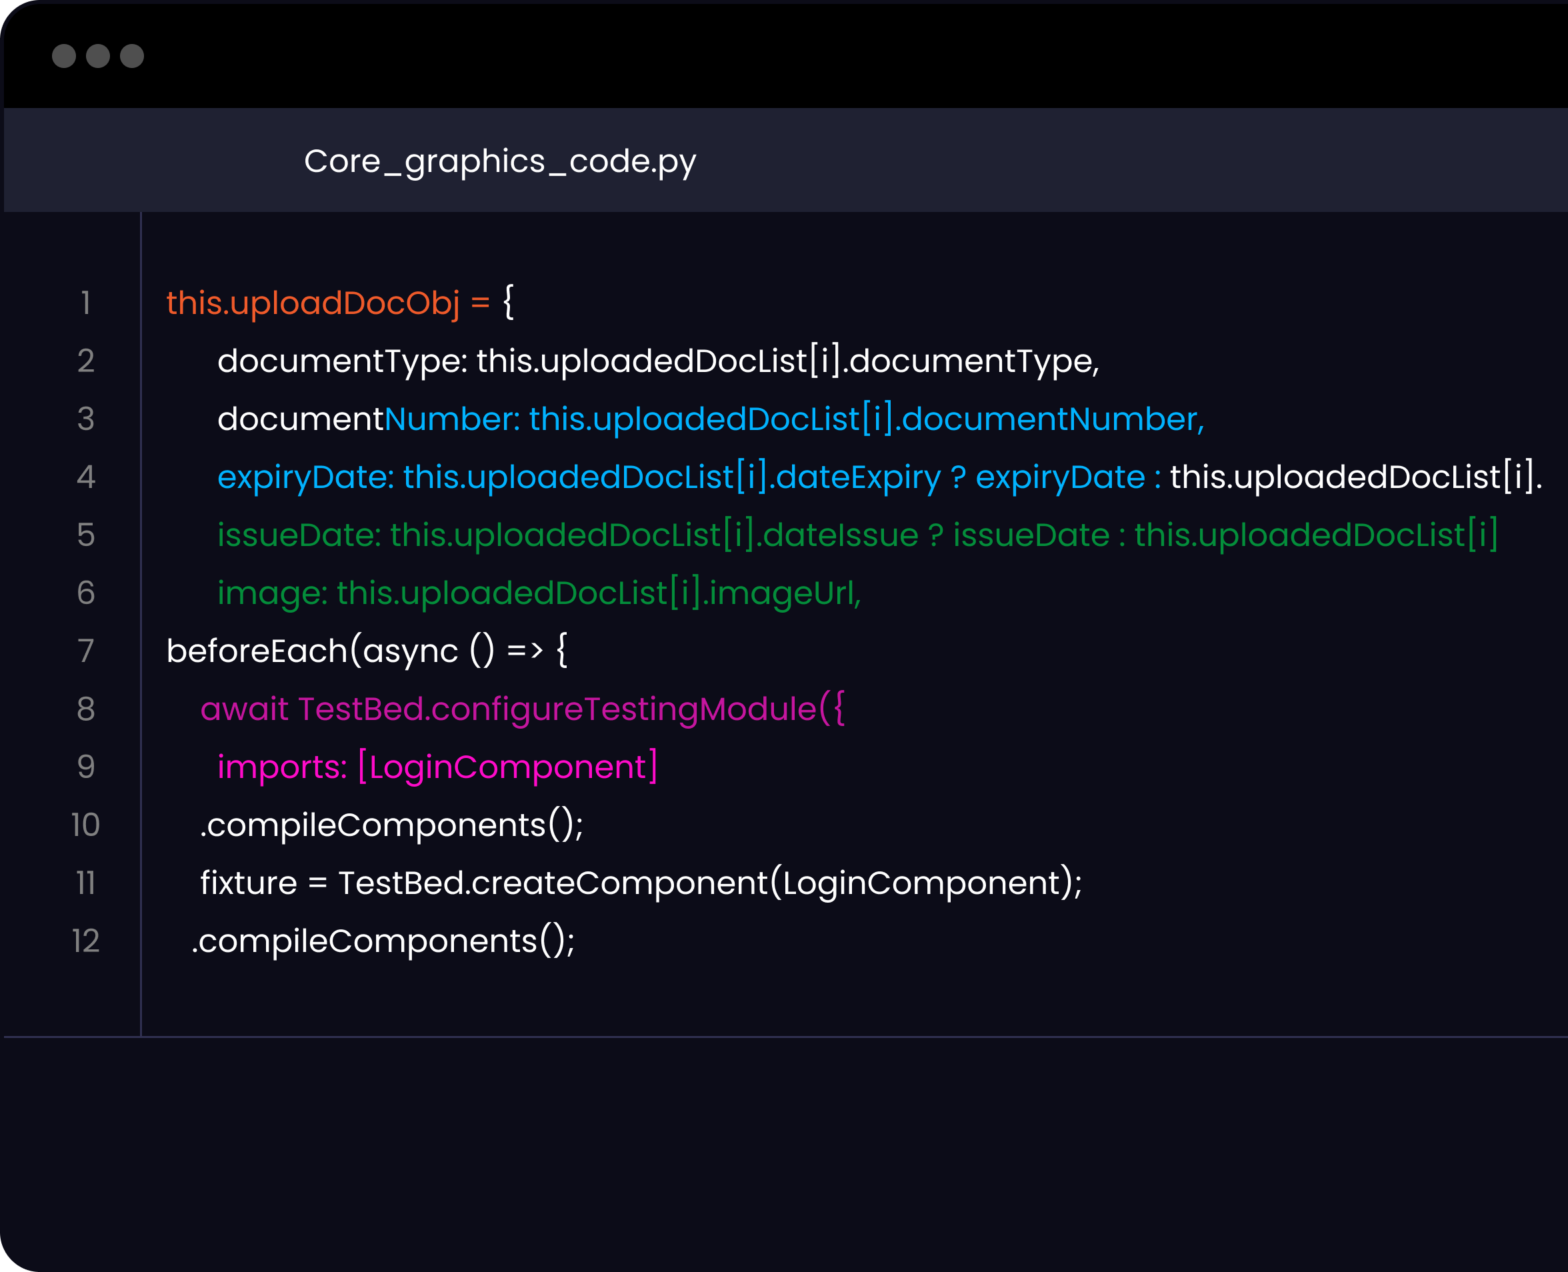This screenshot has height=1272, width=1568.
Task: Place cursor on beforeEach(async () => { line
Action: point(366,651)
